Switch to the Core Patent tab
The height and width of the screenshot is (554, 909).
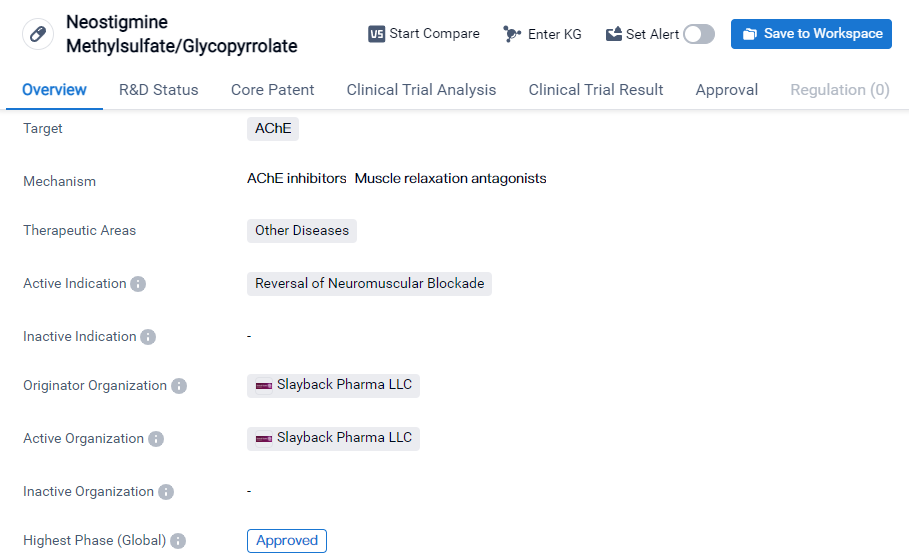272,90
